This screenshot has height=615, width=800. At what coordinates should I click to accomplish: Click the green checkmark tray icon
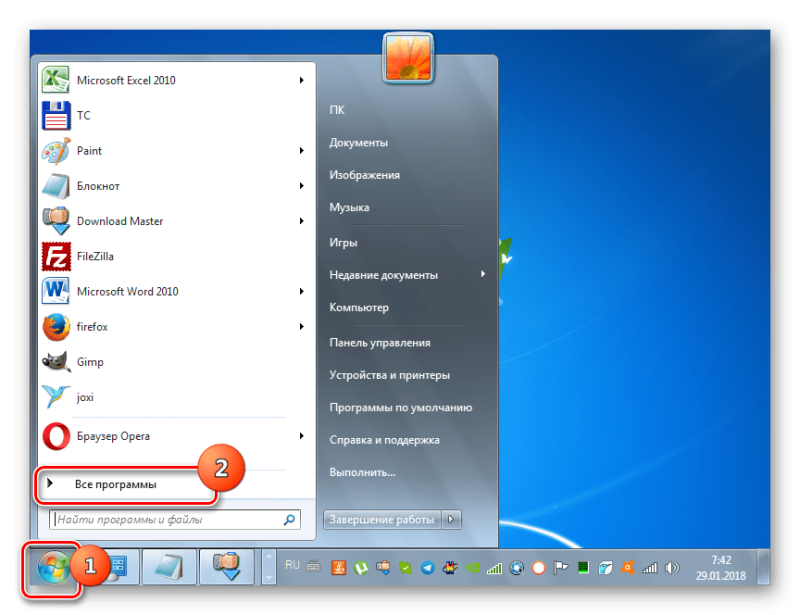click(406, 568)
